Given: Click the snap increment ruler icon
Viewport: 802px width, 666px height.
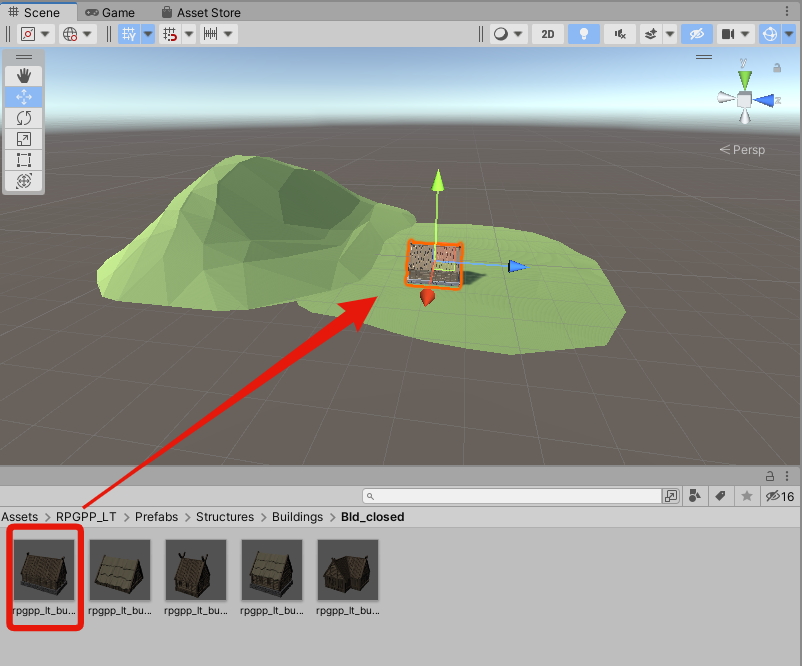Looking at the screenshot, I should [x=211, y=34].
